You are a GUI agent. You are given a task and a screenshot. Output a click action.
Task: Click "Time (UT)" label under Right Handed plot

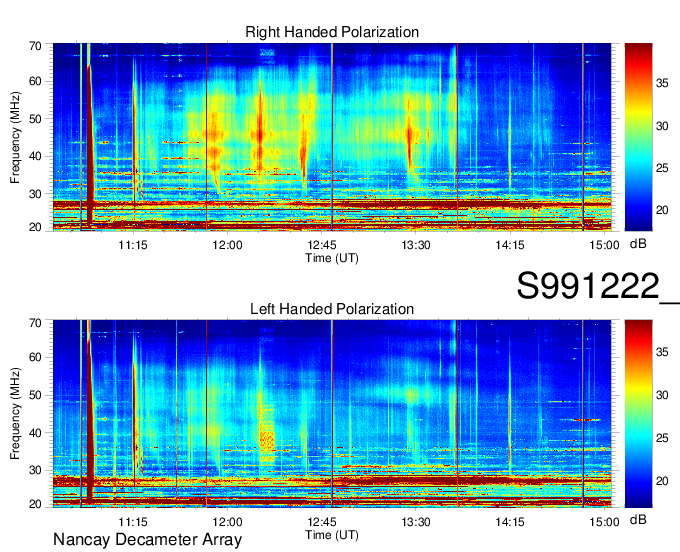(332, 258)
